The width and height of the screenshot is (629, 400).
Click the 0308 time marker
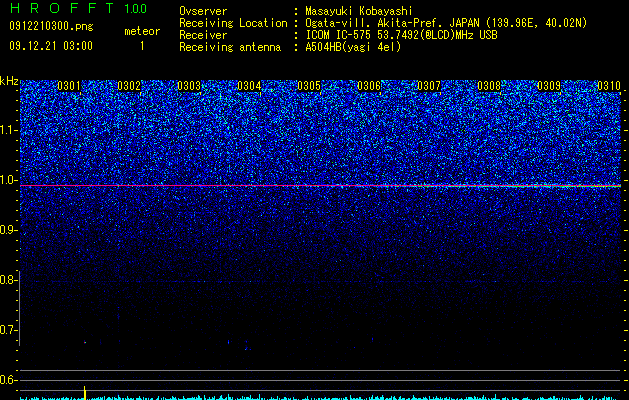[x=489, y=86]
